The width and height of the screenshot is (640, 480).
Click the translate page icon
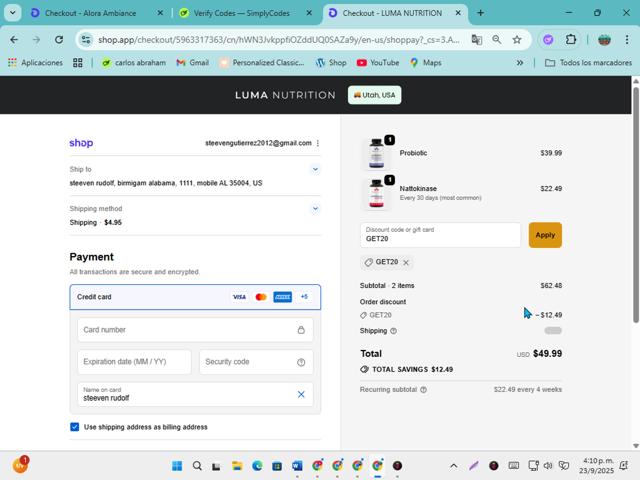[477, 40]
